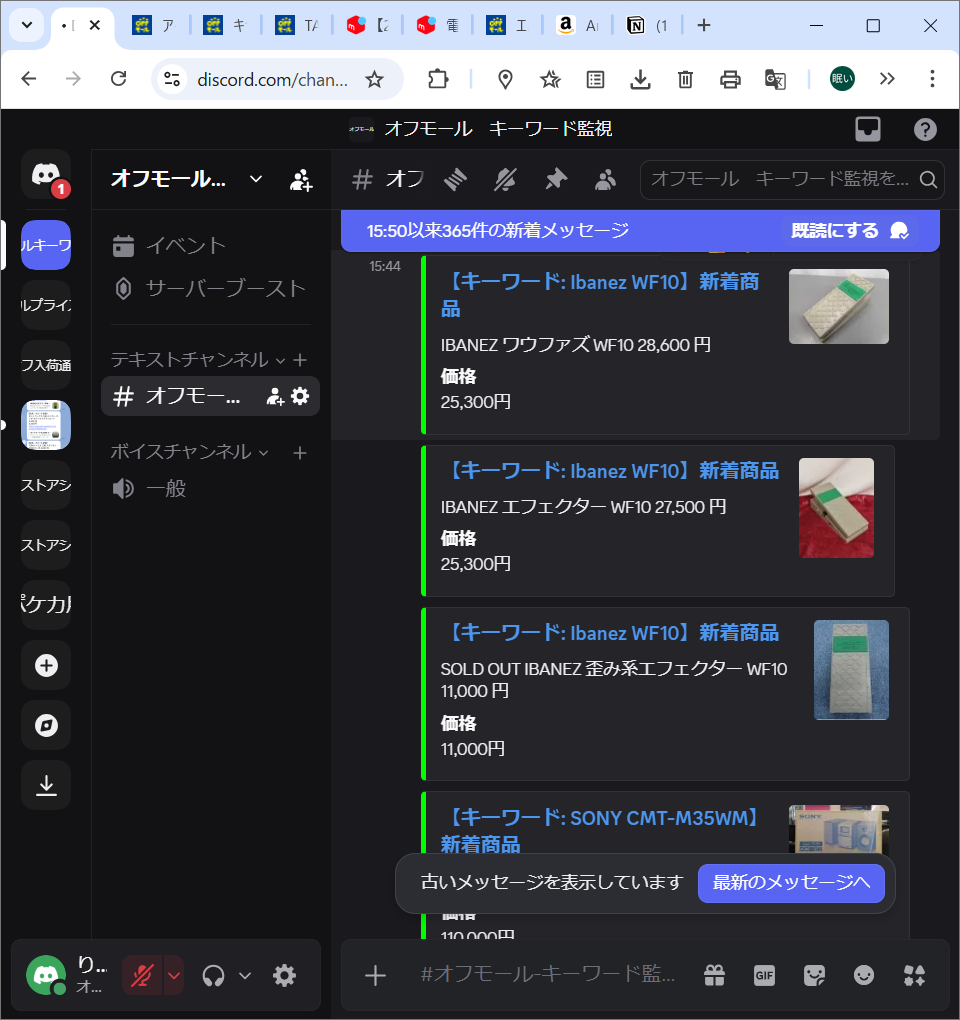This screenshot has height=1020, width=960.
Task: Toggle member list icon in header
Action: click(x=605, y=180)
